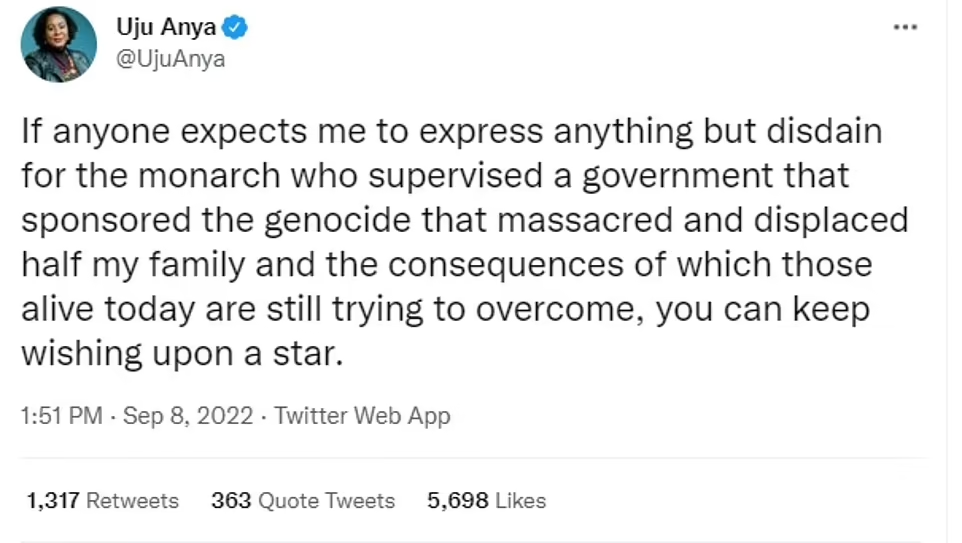Screen dimensions: 962x543
Task: Show the 363 Quote Tweets
Action: pyautogui.click(x=303, y=500)
